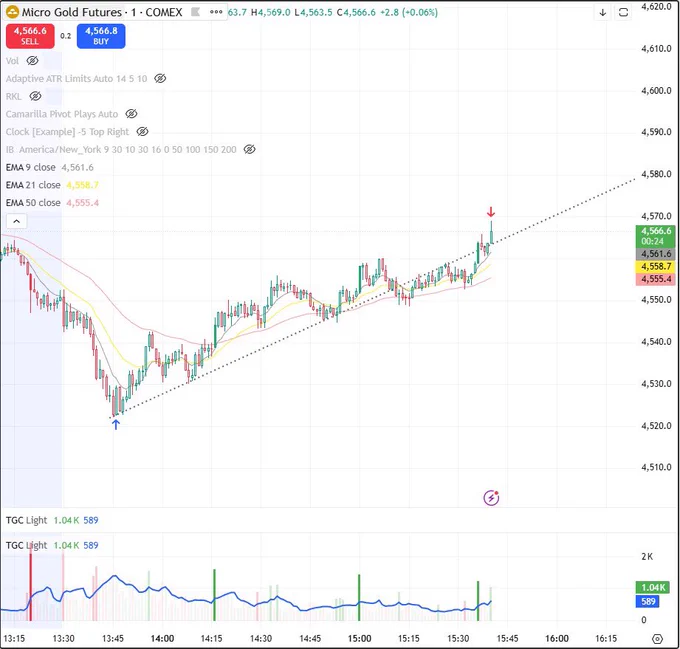The height and width of the screenshot is (649, 680).
Task: Open chart settings gear at bottom right
Action: pos(657,639)
